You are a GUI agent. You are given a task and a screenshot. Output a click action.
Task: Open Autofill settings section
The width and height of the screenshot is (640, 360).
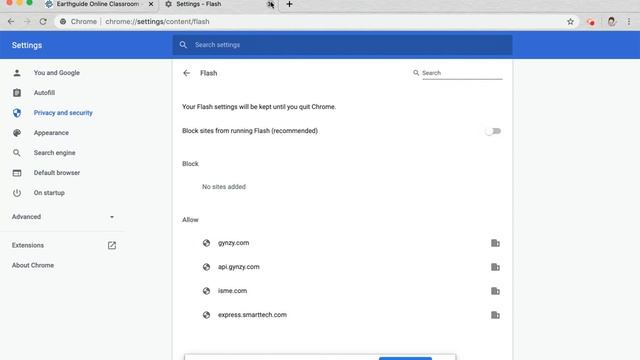(44, 93)
